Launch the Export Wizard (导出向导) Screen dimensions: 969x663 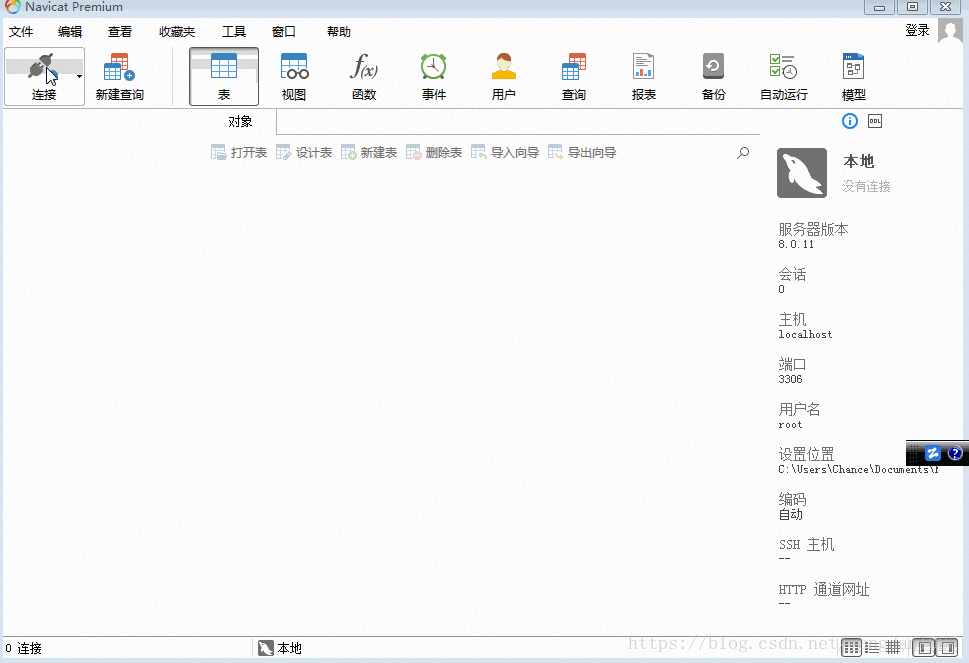pos(582,153)
